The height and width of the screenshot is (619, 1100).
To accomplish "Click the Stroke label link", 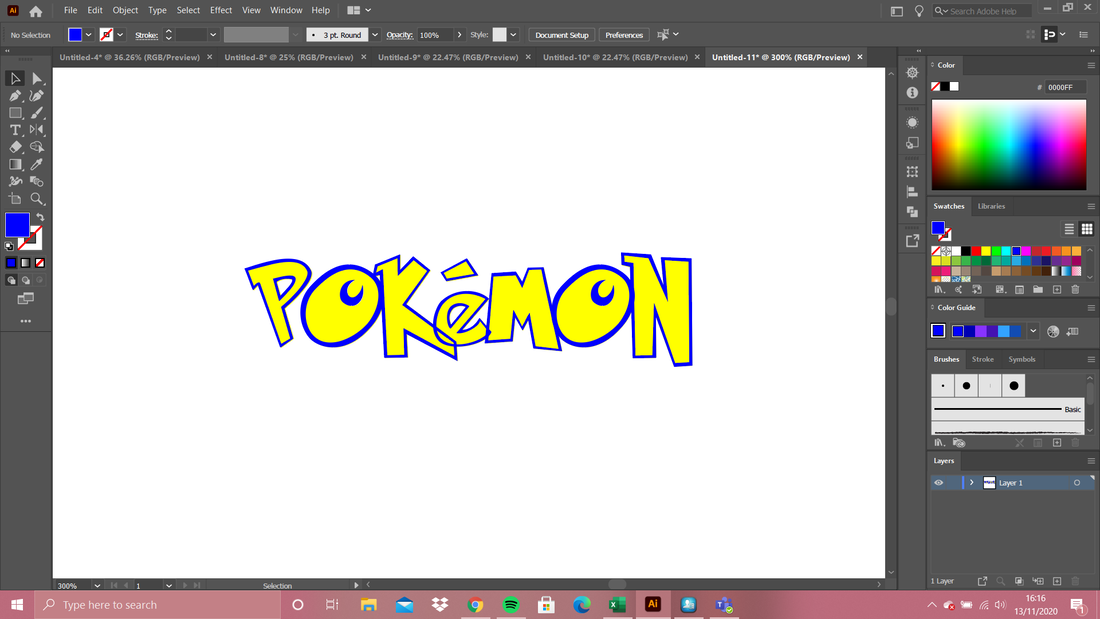I will [147, 34].
